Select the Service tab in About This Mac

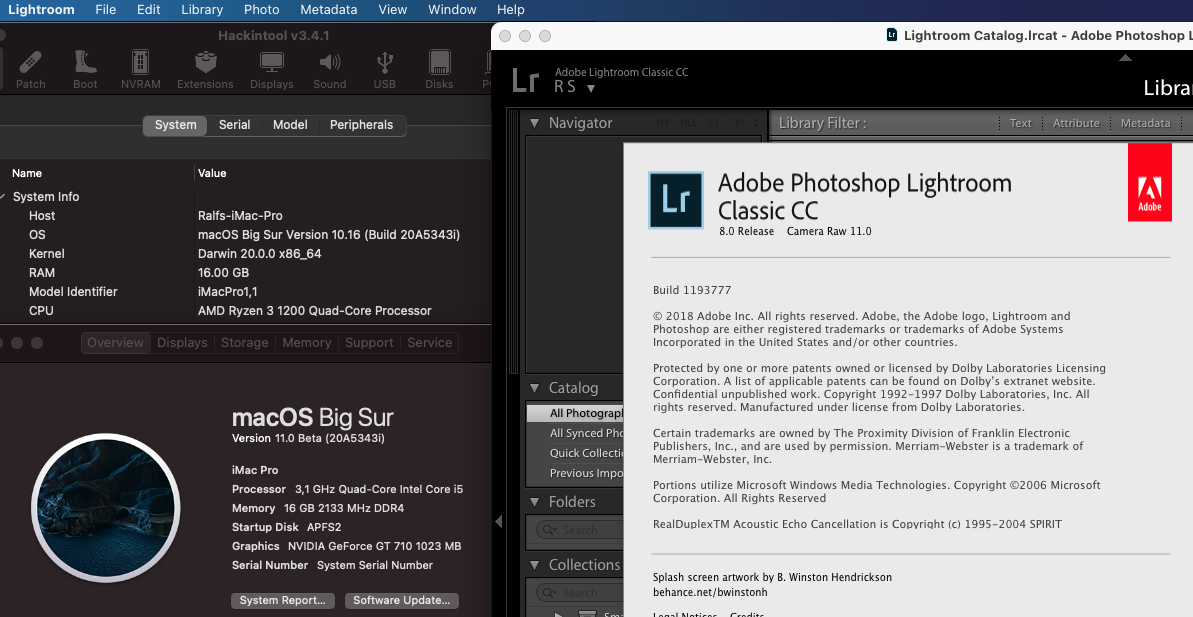point(429,342)
